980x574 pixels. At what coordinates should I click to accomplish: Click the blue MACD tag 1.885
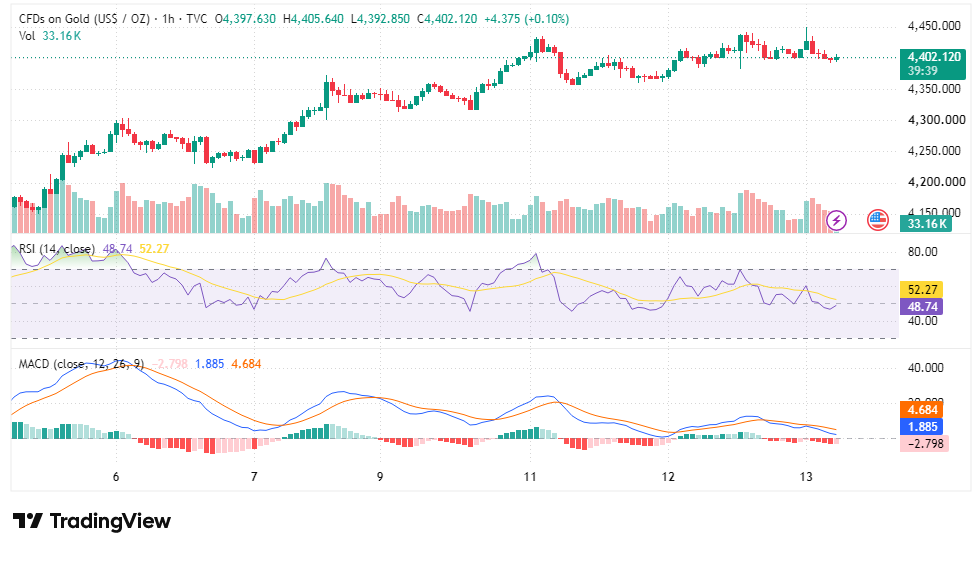(x=921, y=426)
